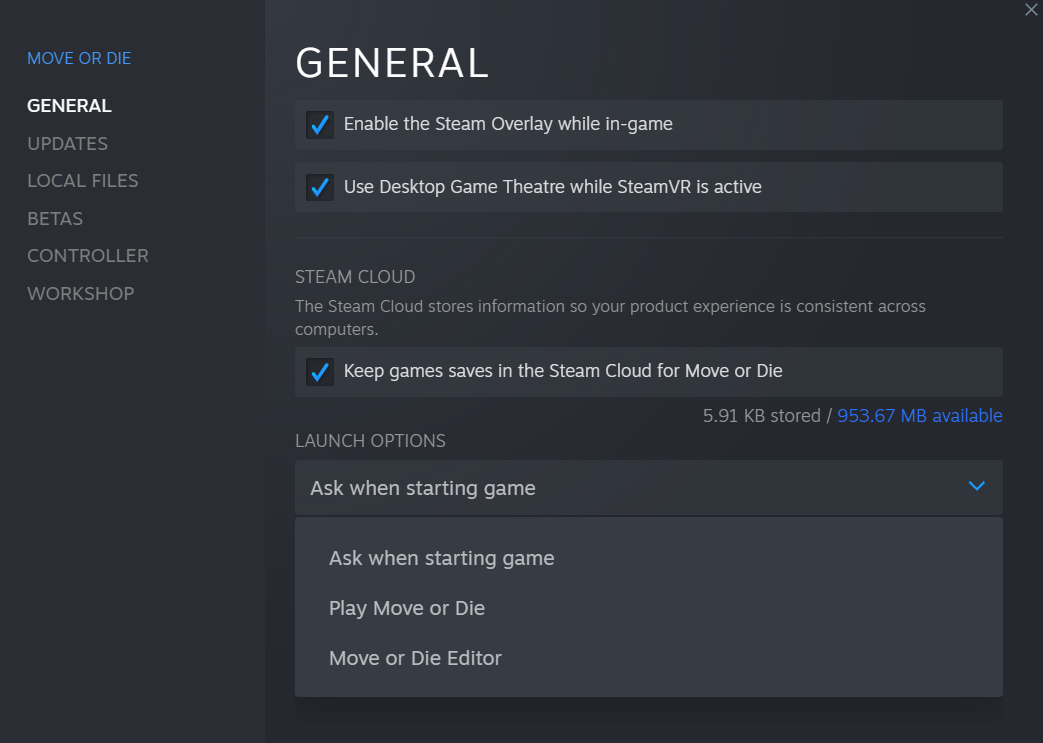1043x743 pixels.
Task: Switch to the WORKSHOP tab
Action: pos(80,294)
